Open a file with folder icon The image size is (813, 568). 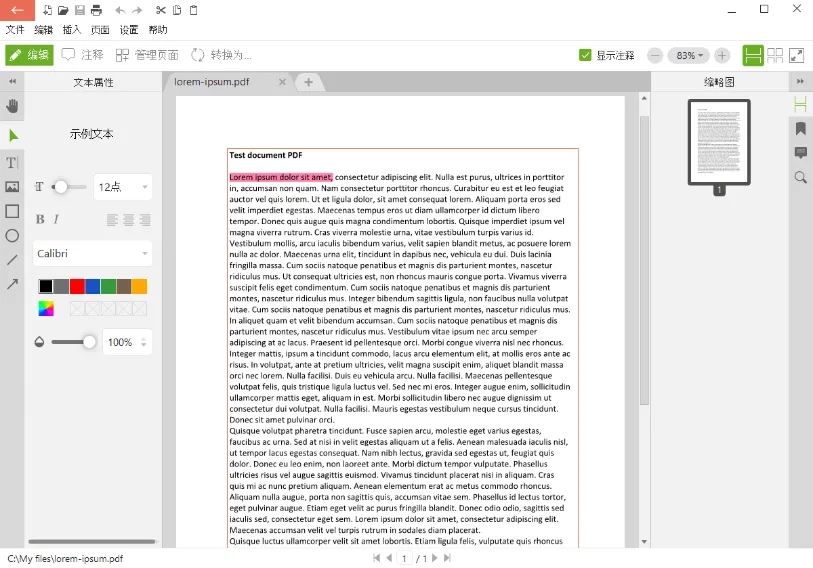(x=63, y=10)
